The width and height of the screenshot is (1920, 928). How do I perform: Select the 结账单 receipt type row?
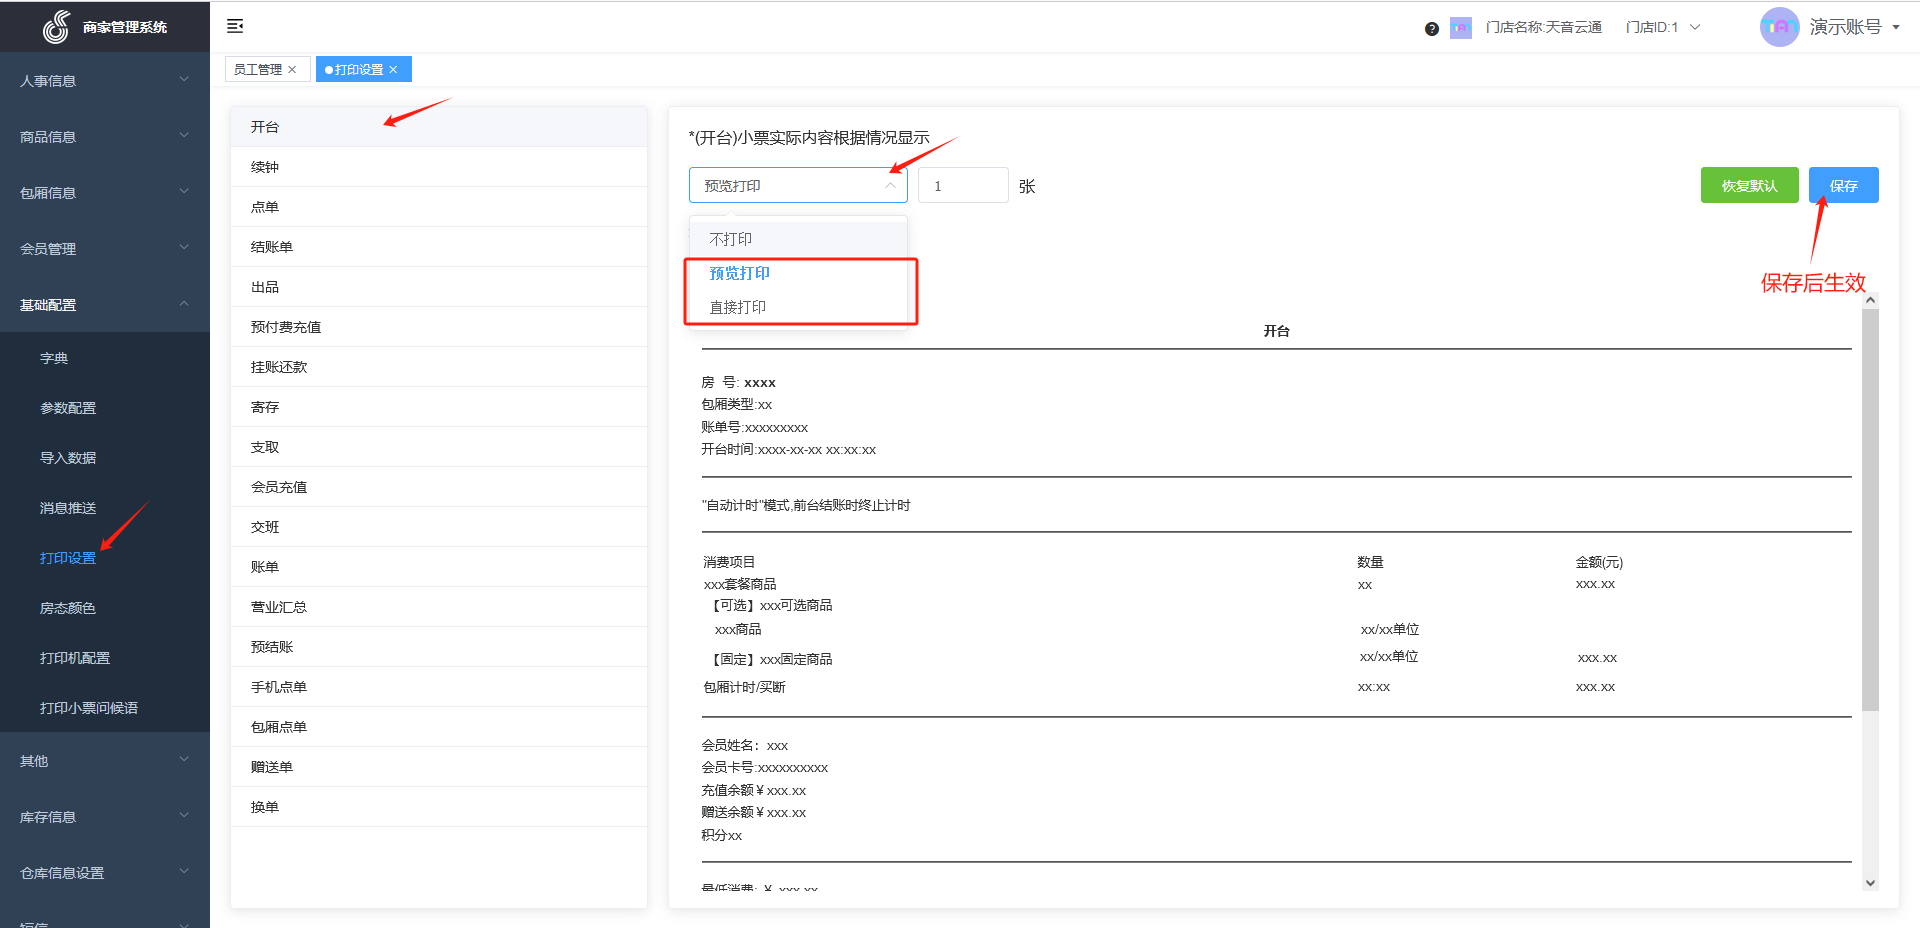tap(439, 247)
